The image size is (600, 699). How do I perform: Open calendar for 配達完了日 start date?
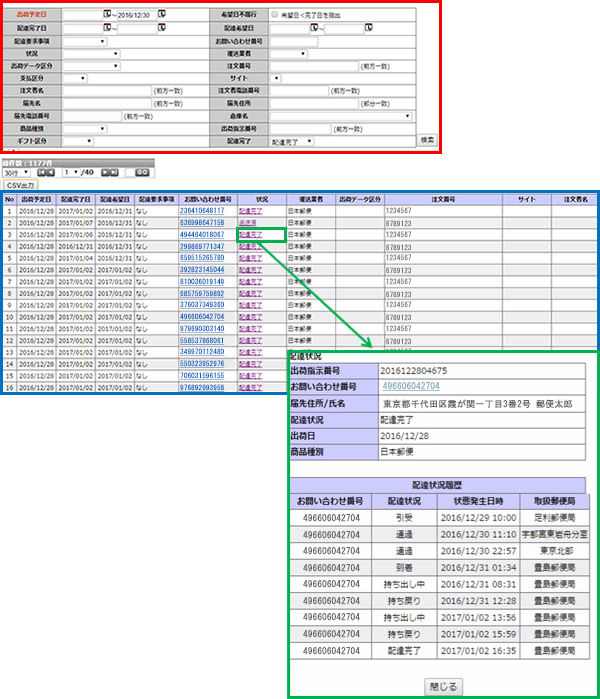(x=108, y=29)
